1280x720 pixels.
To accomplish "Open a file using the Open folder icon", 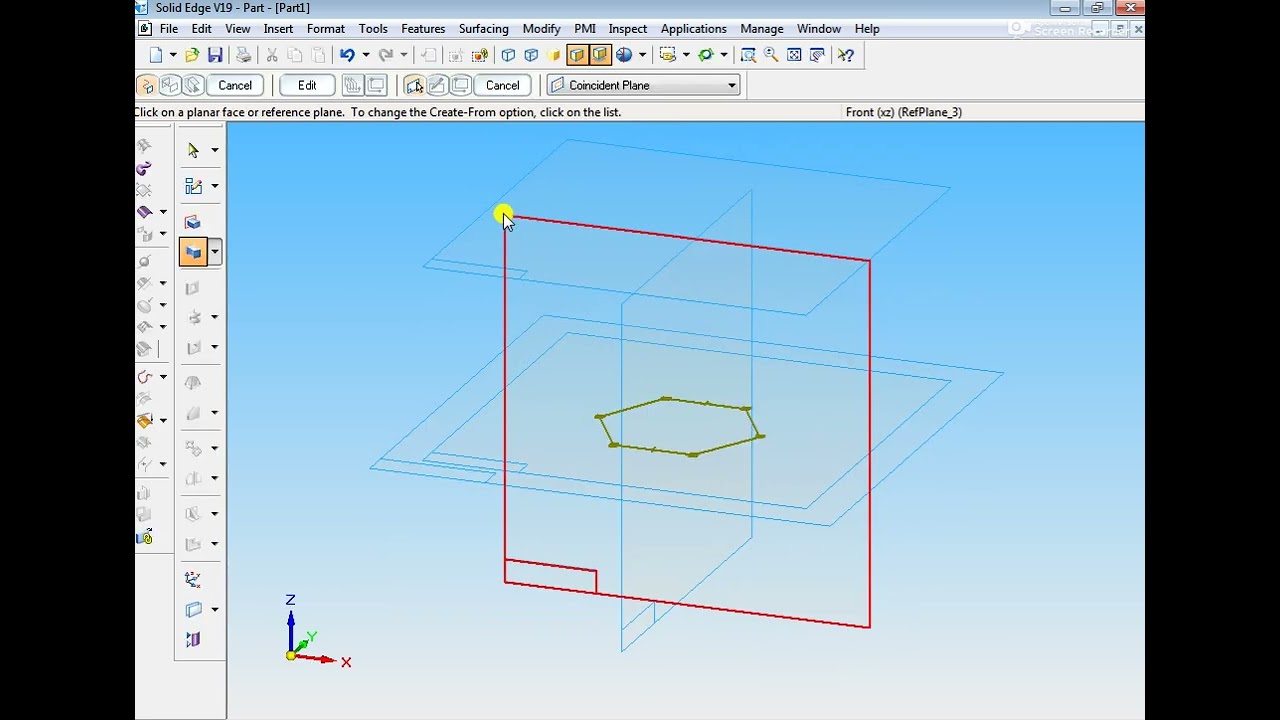I will click(x=192, y=55).
